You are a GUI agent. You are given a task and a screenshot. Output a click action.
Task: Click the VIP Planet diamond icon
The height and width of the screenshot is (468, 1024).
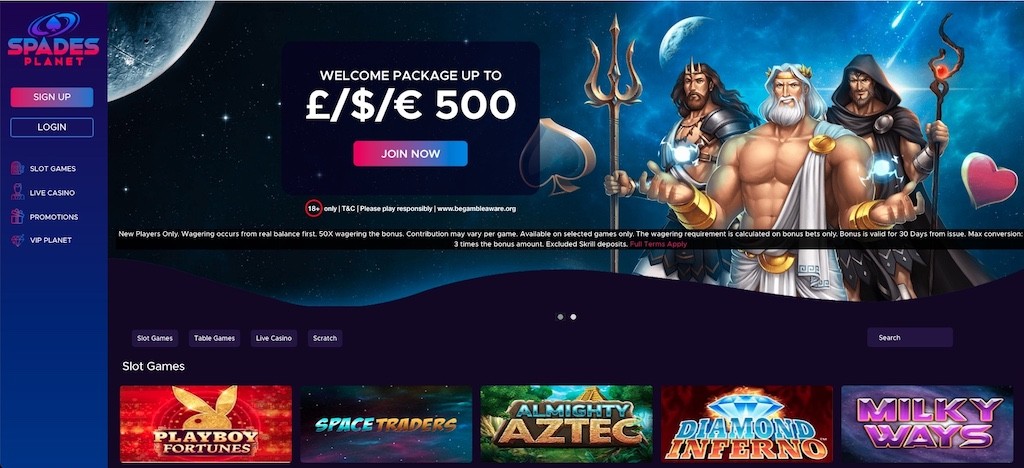pos(18,240)
